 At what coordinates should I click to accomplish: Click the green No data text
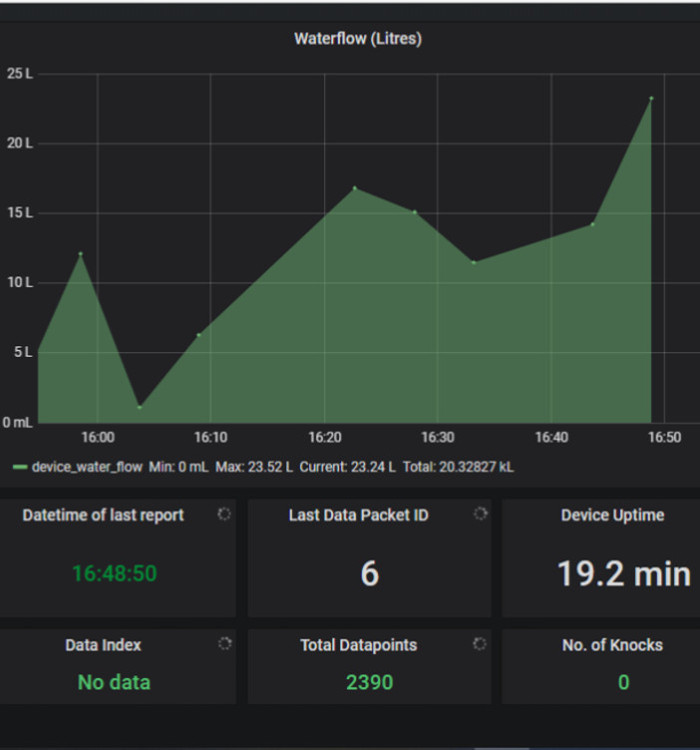114,683
